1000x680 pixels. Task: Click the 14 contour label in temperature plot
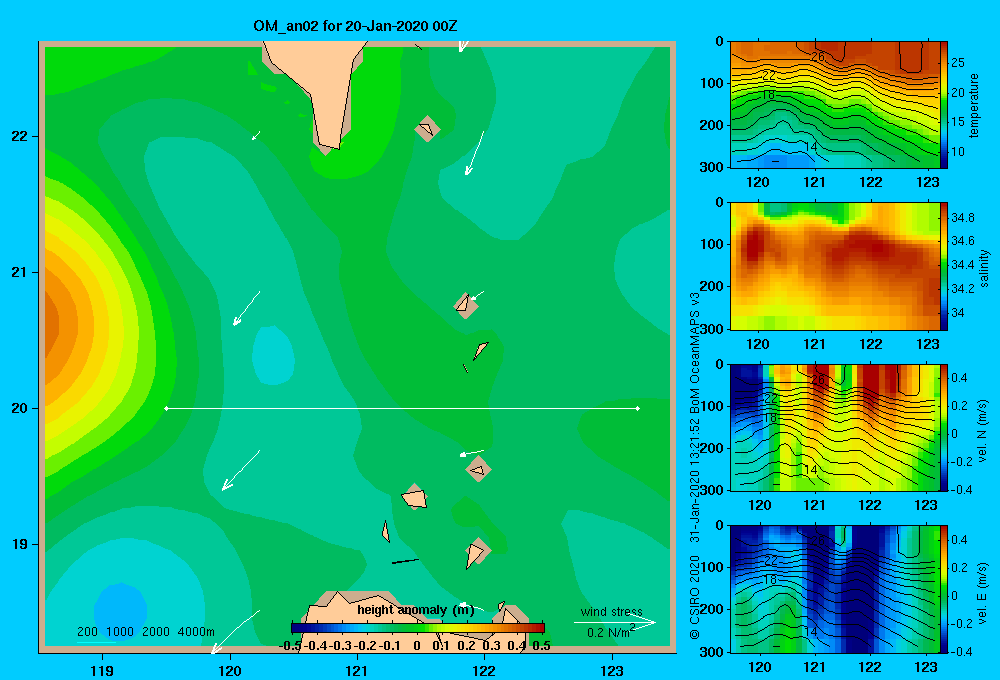coord(811,147)
